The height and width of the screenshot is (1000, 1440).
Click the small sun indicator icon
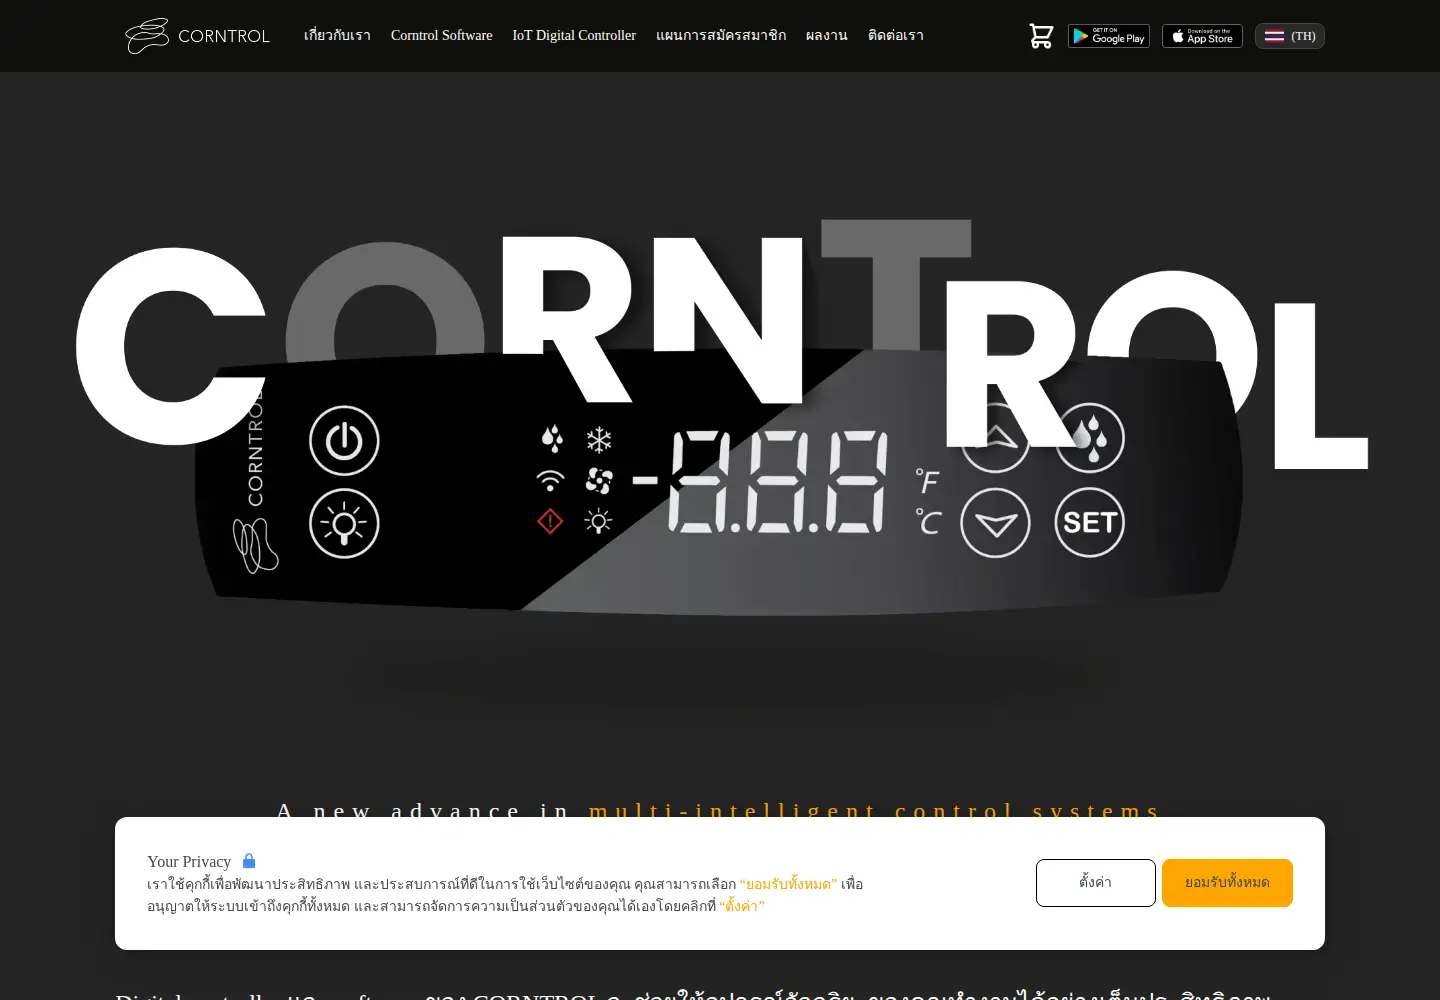599,521
